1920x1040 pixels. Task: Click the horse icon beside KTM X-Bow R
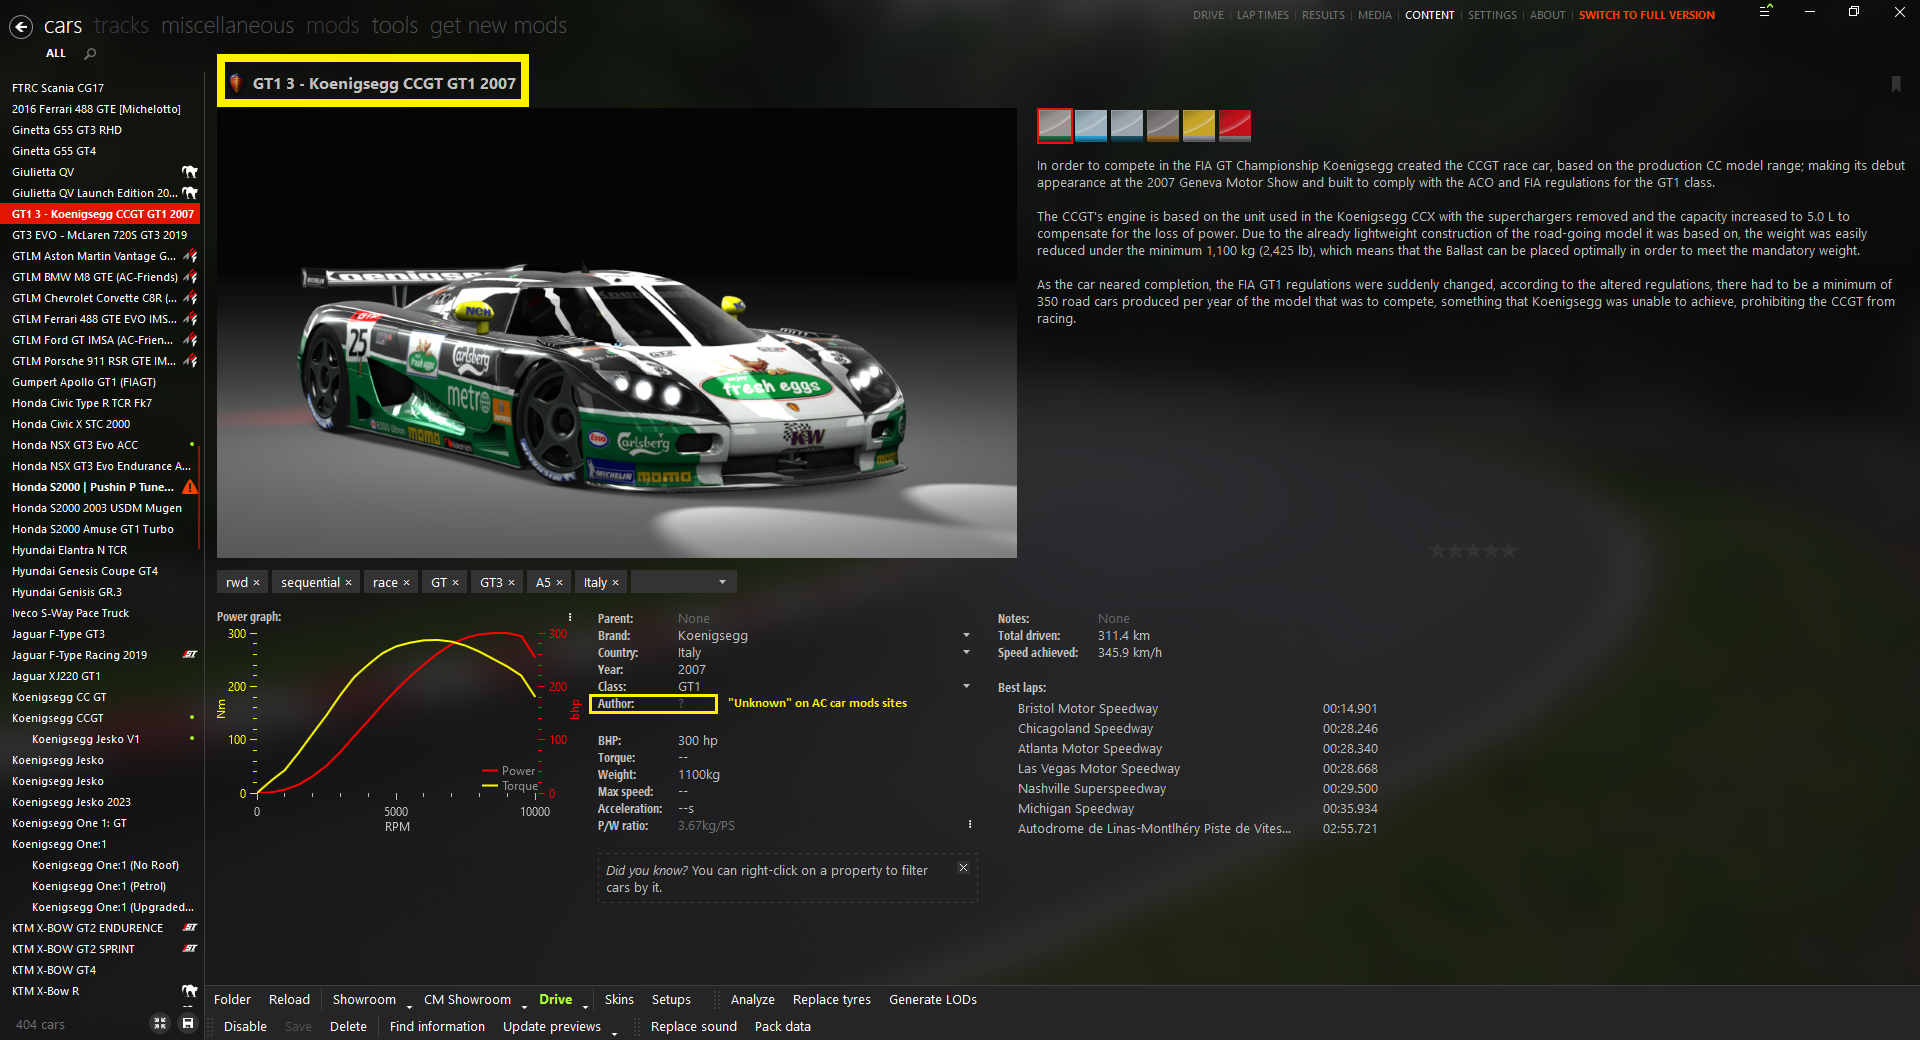click(x=190, y=991)
